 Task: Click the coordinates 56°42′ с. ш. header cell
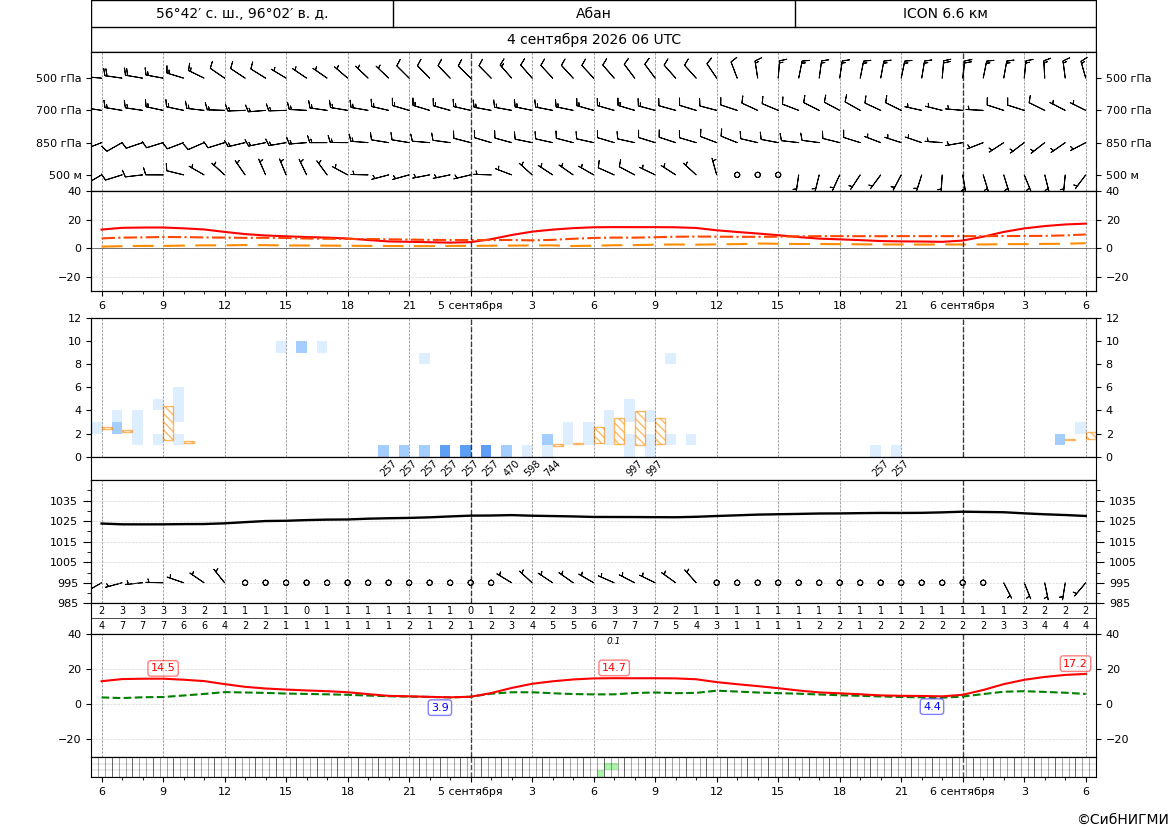coord(242,13)
